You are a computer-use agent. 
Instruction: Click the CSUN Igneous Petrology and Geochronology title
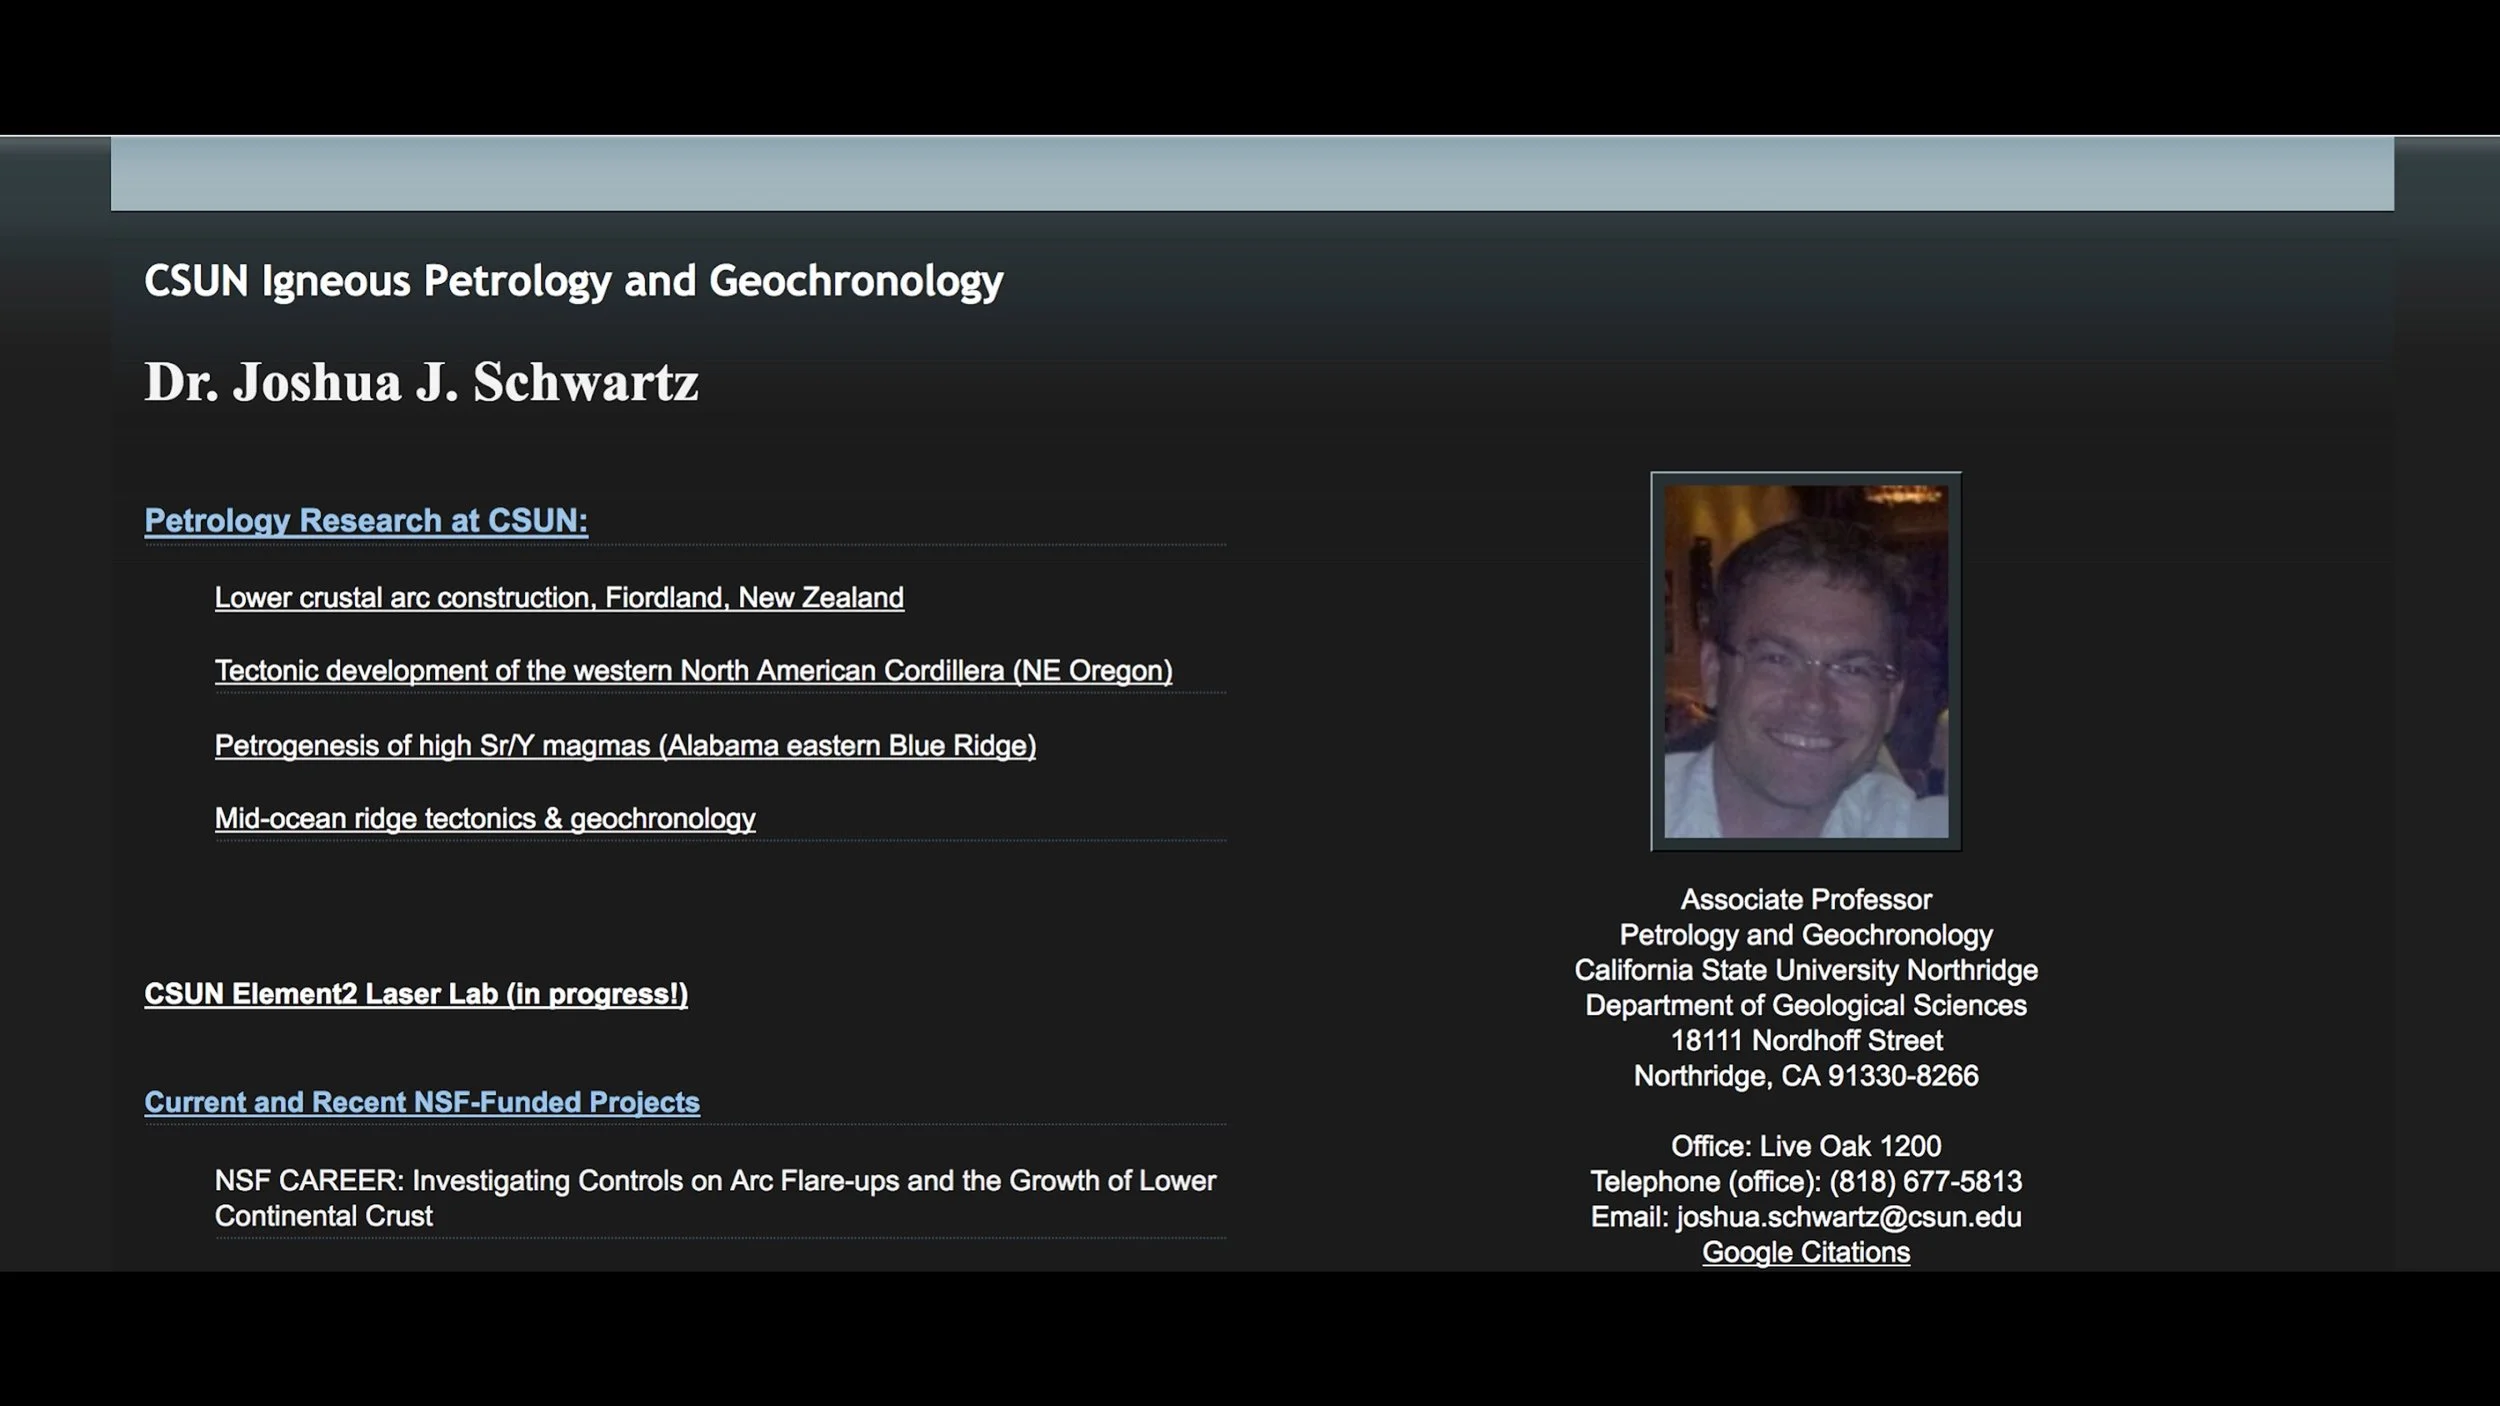point(573,281)
